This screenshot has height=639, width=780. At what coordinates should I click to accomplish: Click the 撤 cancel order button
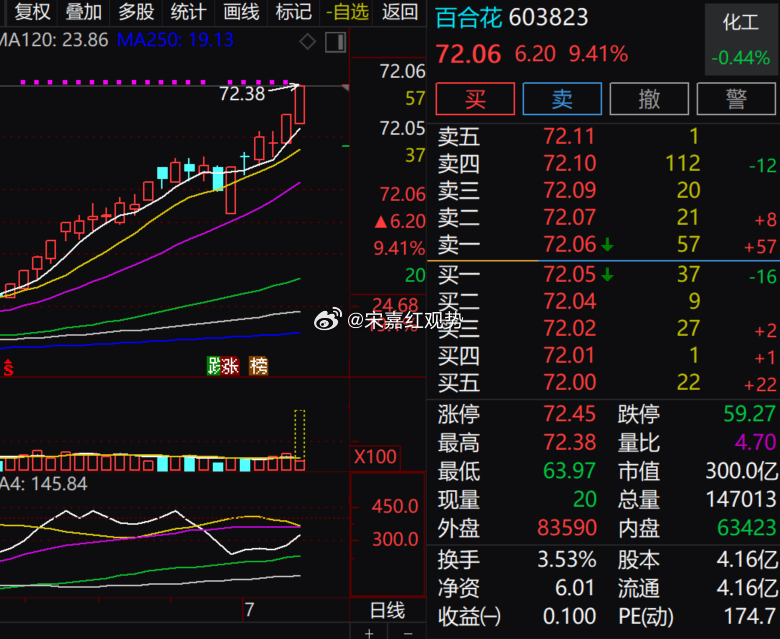point(649,99)
